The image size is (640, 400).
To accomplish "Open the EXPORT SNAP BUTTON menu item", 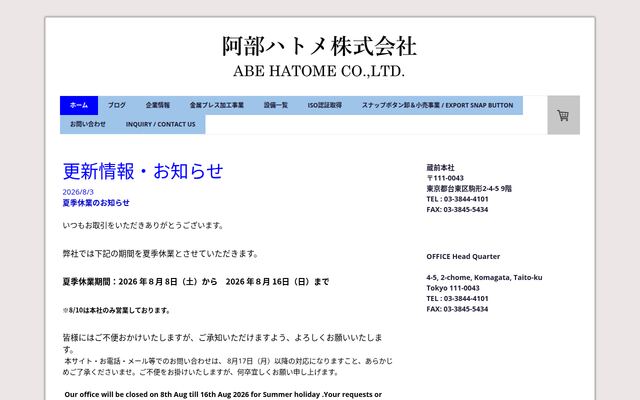I will point(437,105).
